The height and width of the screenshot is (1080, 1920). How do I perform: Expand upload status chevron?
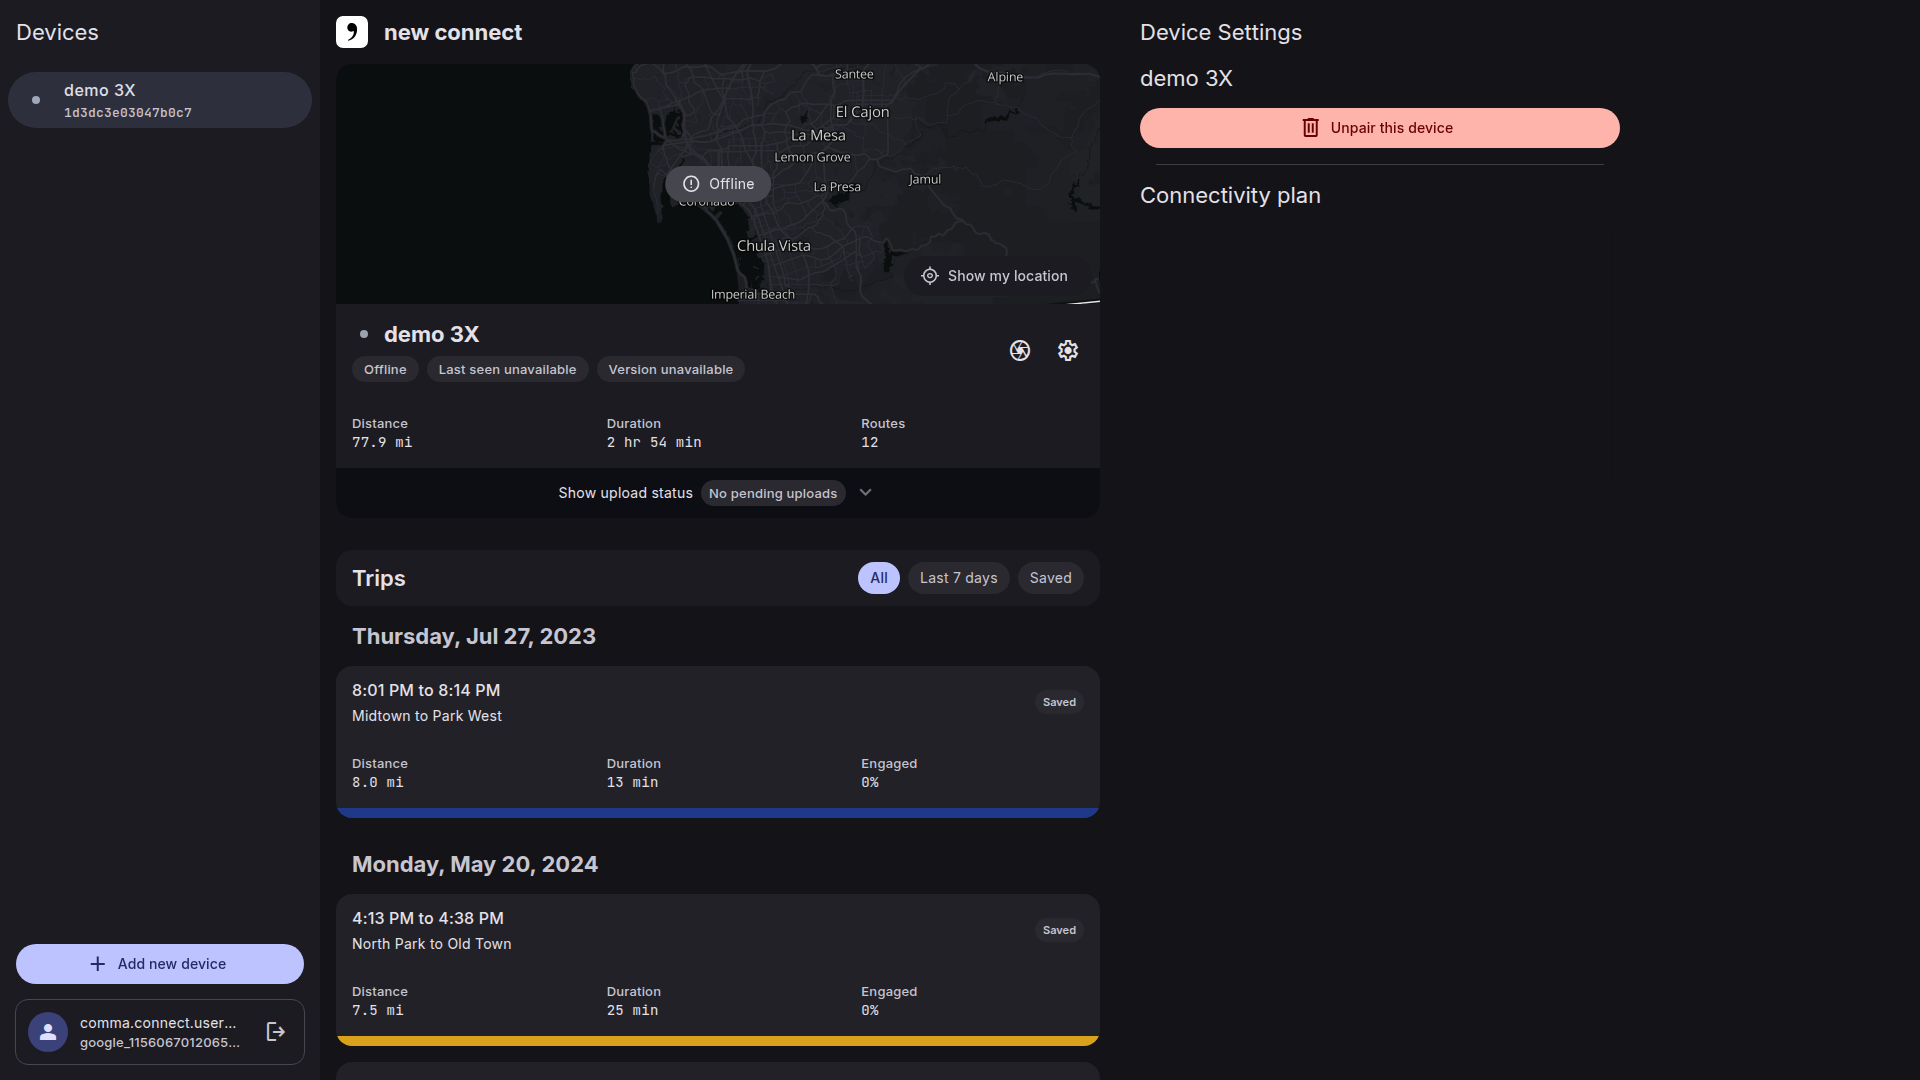866,493
